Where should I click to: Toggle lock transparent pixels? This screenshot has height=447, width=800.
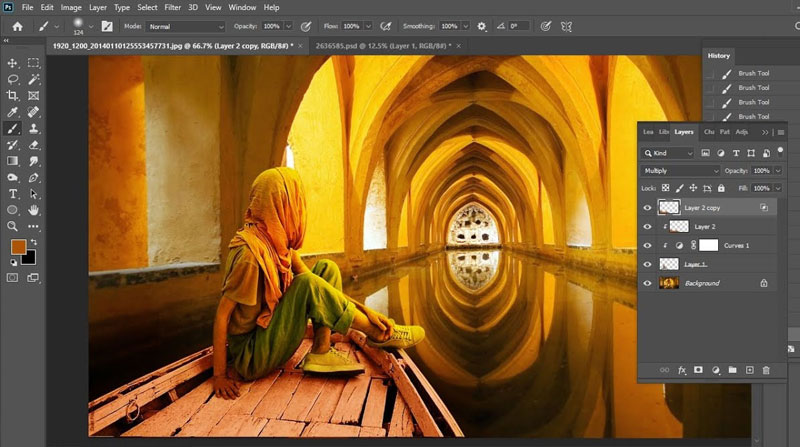point(665,188)
